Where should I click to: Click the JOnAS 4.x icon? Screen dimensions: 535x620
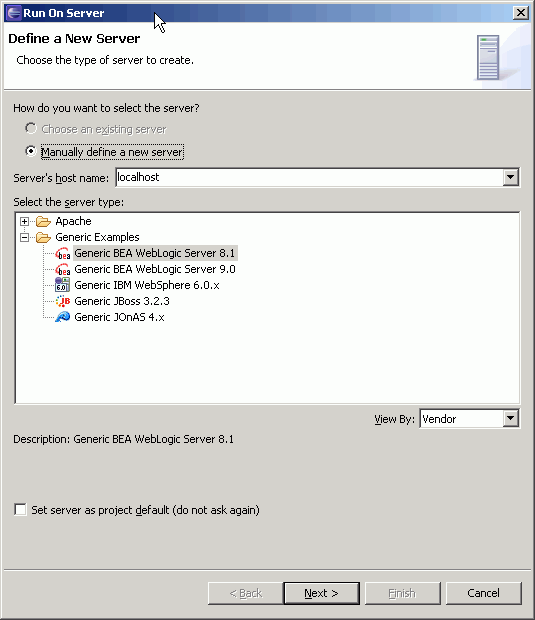point(62,317)
